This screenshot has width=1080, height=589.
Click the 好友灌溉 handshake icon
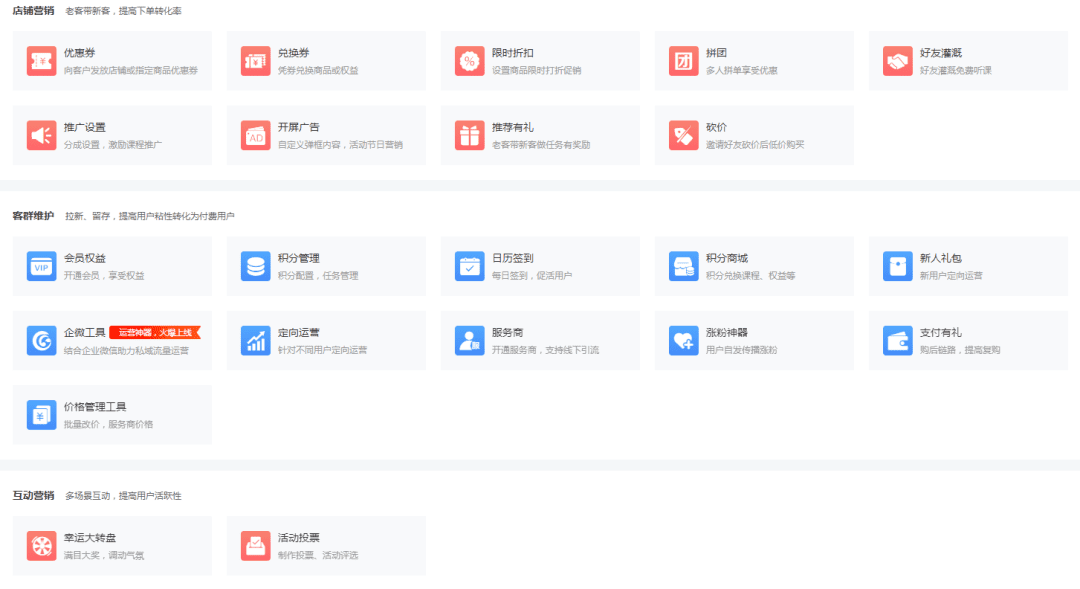point(897,61)
